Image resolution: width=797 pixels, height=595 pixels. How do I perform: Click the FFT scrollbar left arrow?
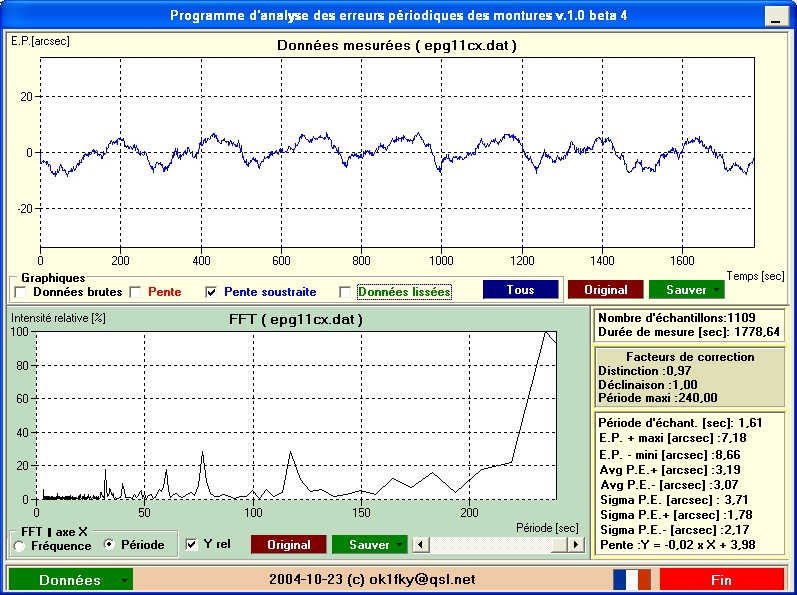420,545
